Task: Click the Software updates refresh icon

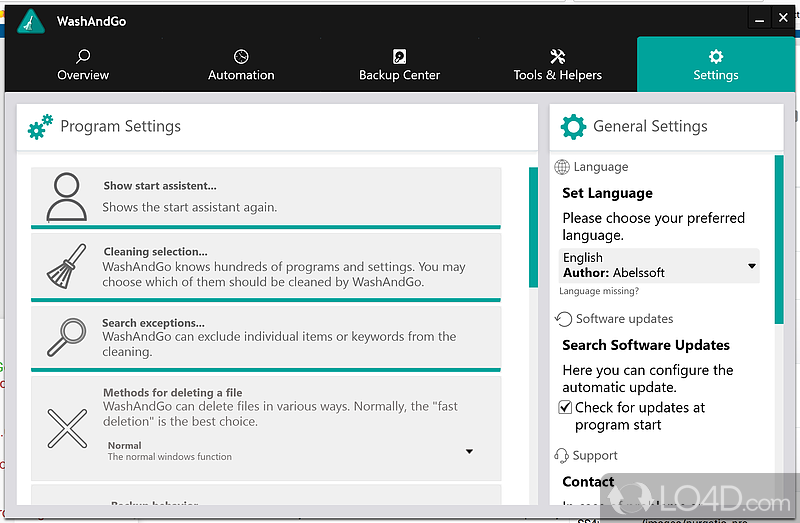Action: (x=563, y=319)
